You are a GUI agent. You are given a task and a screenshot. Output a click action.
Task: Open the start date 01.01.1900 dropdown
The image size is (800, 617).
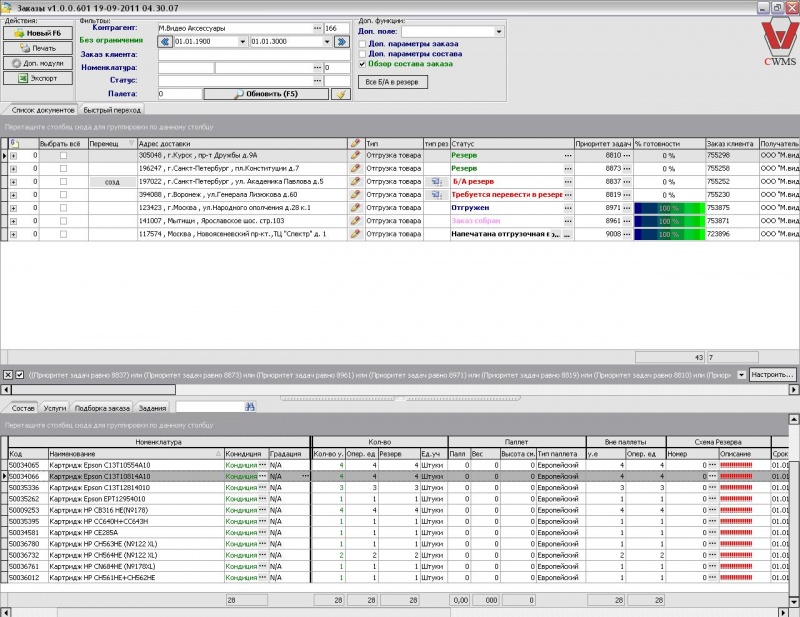tap(243, 42)
